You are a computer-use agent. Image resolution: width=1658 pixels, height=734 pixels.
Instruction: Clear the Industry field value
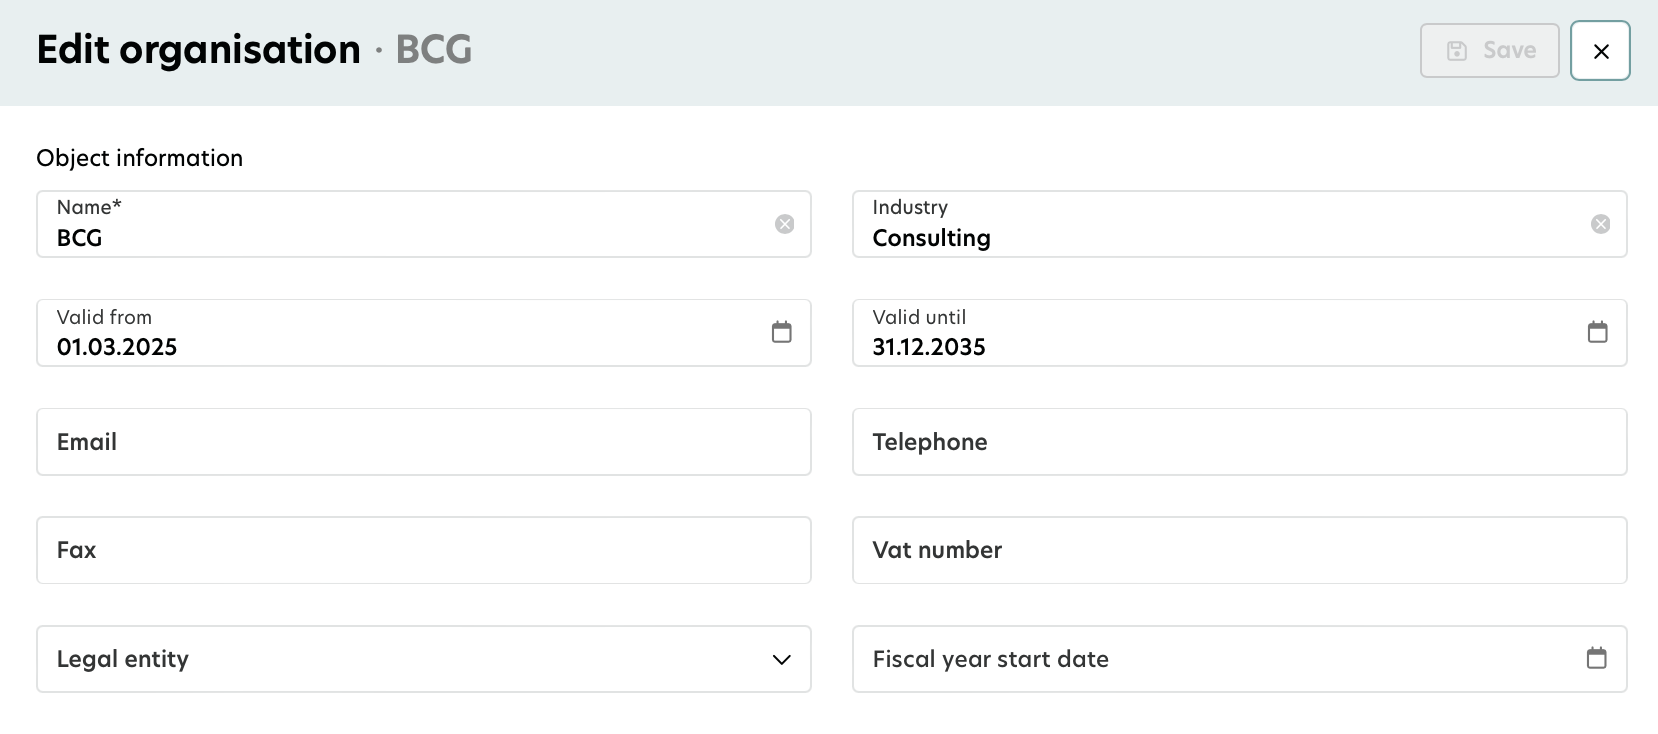(1600, 224)
